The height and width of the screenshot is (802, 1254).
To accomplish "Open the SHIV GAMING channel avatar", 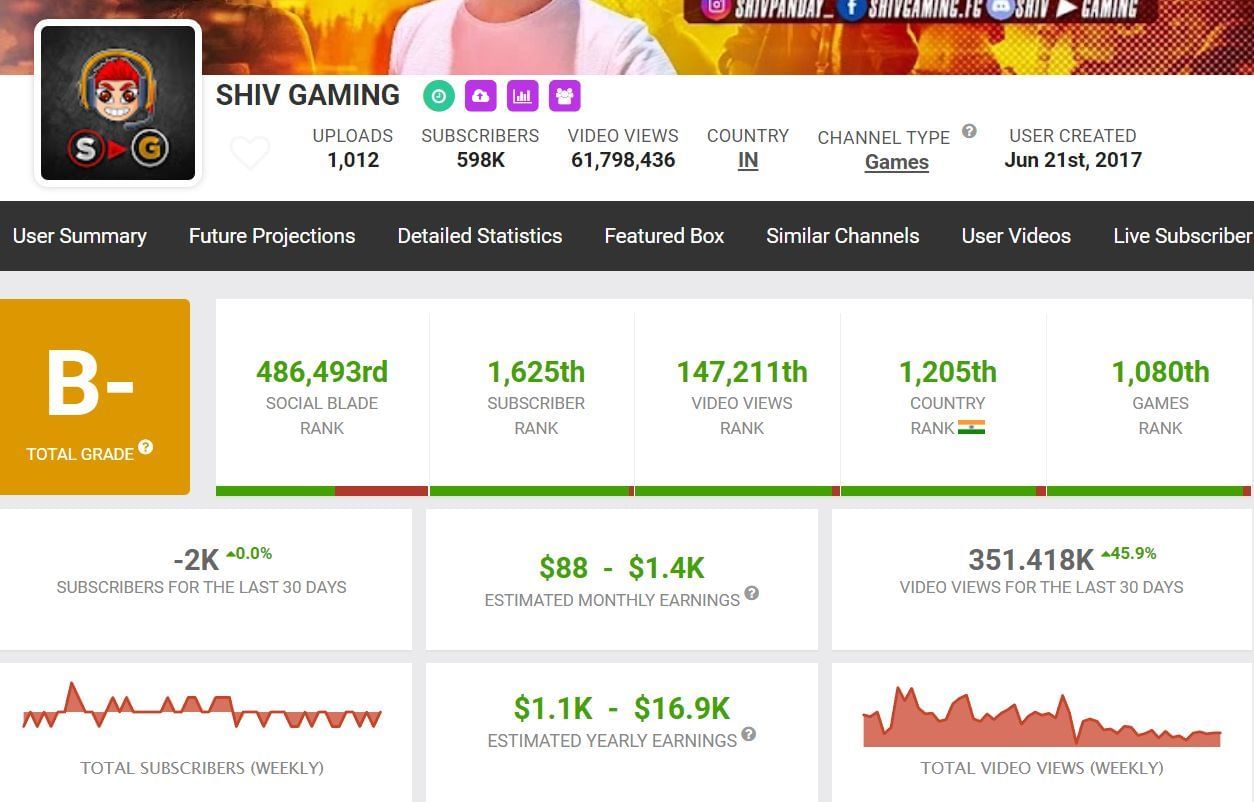I will [118, 103].
